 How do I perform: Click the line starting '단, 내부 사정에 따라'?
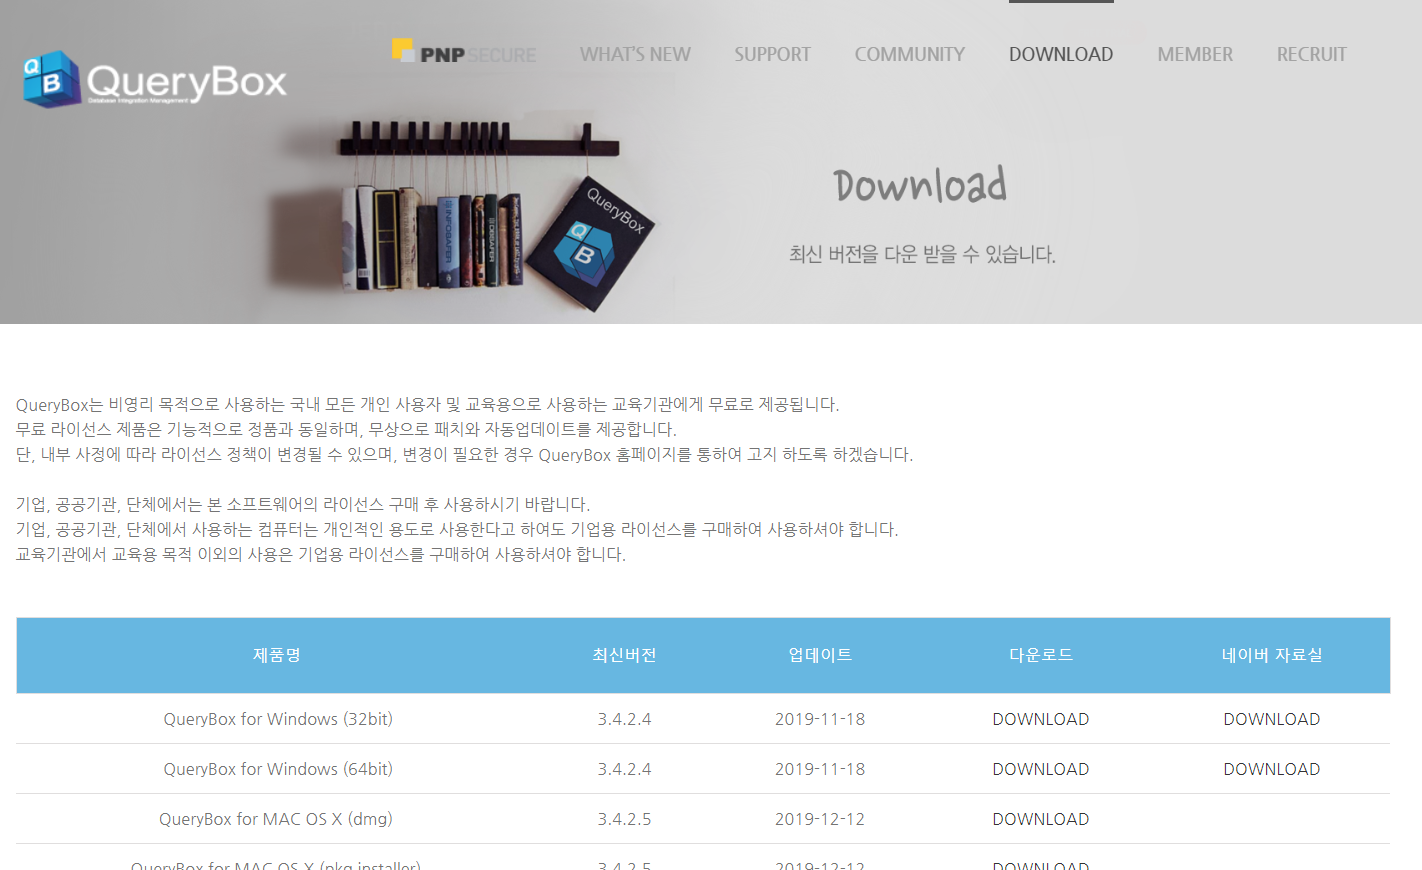464,454
